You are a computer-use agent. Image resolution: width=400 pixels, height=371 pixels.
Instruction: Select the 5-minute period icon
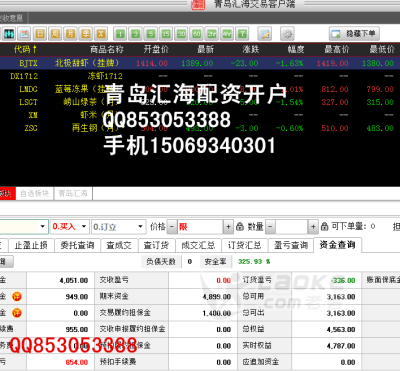151,33
